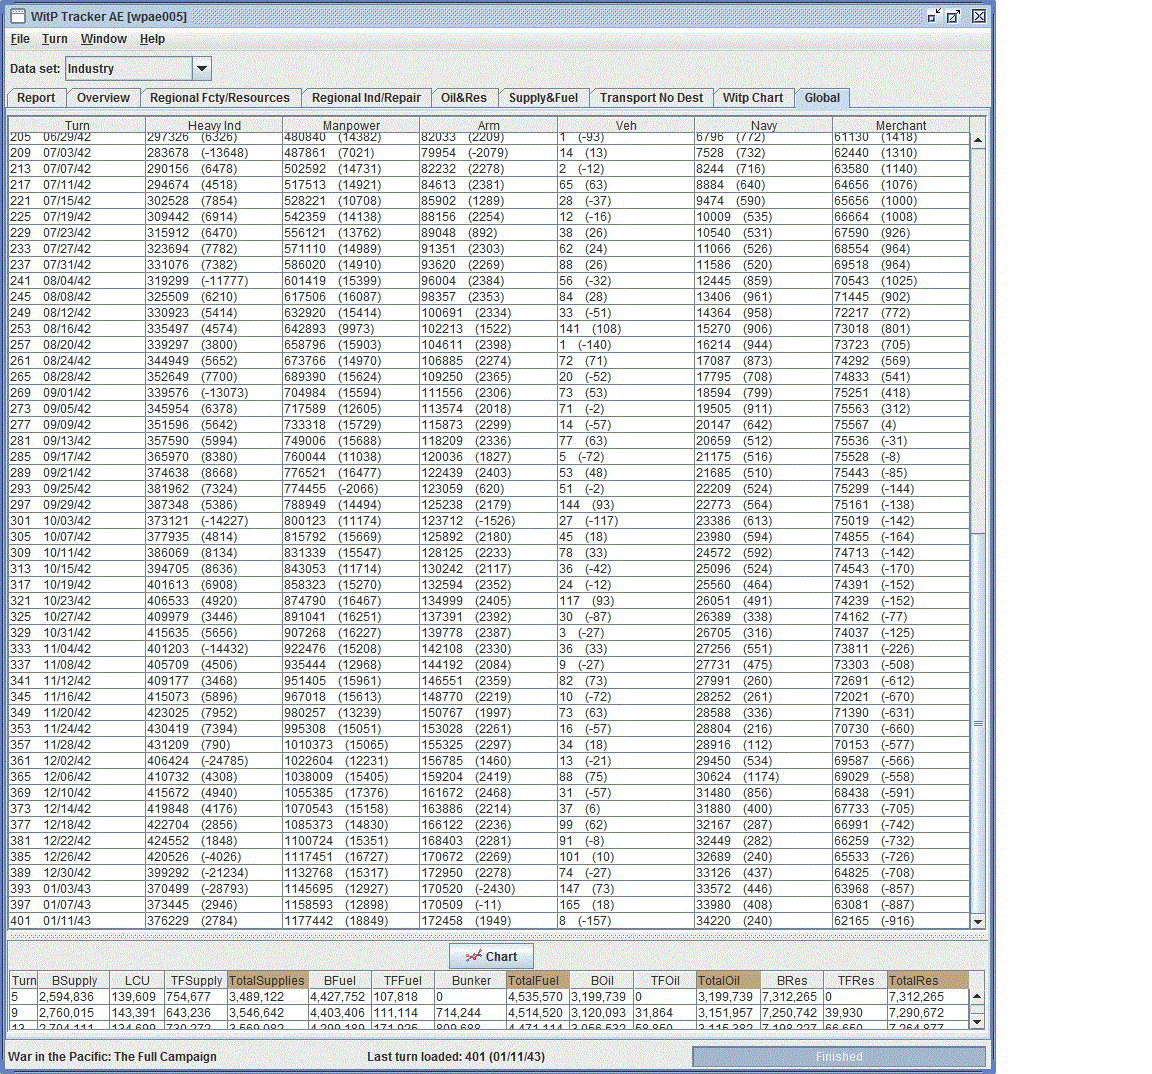Click Manpower value 774455 (-2066)
Screen dimensions: 1152x1074
[351, 489]
